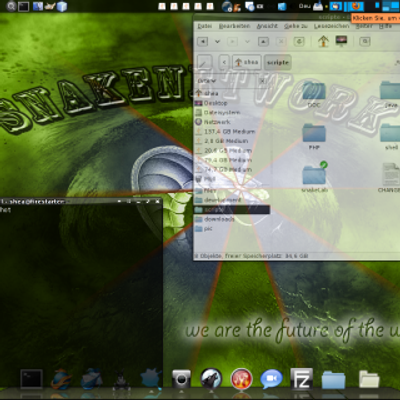The width and height of the screenshot is (400, 400).
Task: Expand the forward history dropdown arrow
Action: click(247, 42)
